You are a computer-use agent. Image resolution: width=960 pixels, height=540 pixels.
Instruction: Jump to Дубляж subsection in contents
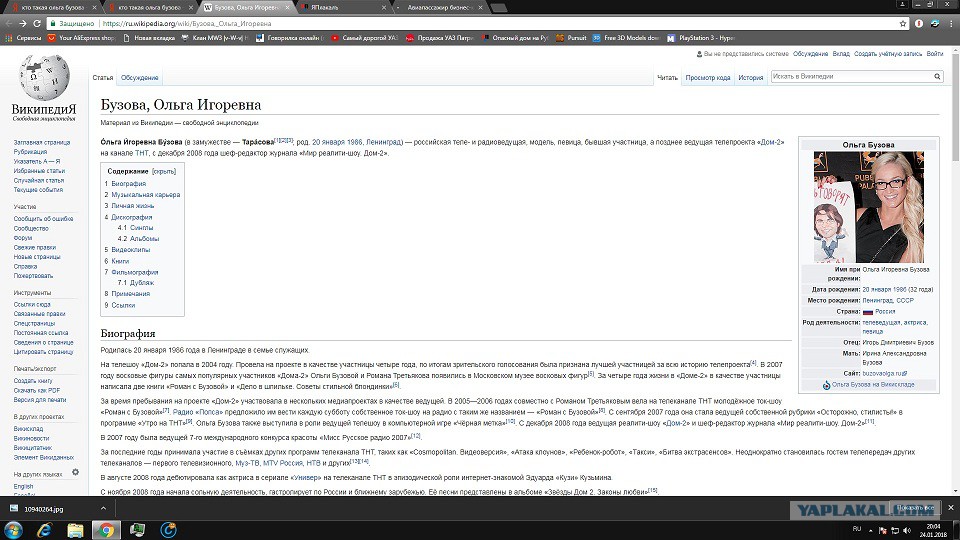(x=141, y=283)
